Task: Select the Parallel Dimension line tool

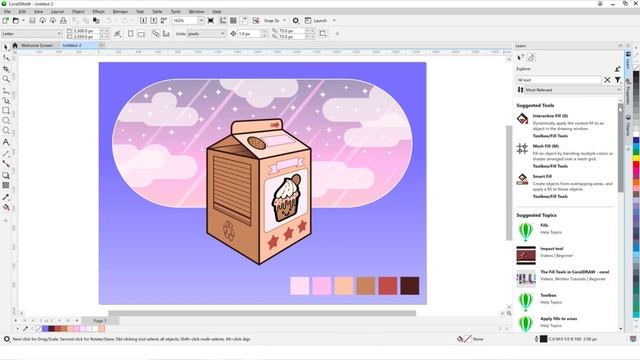Action: 6,153
